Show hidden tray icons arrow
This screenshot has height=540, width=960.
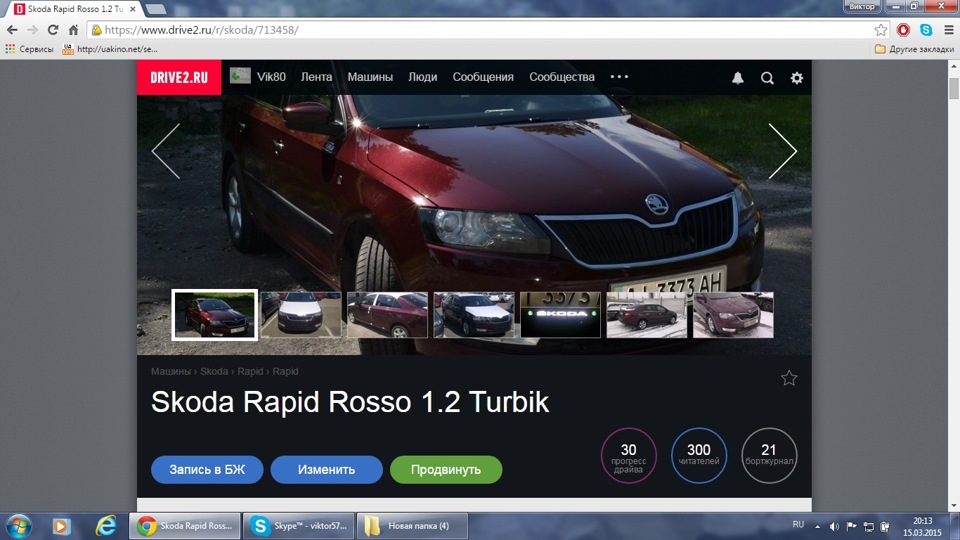click(x=817, y=527)
